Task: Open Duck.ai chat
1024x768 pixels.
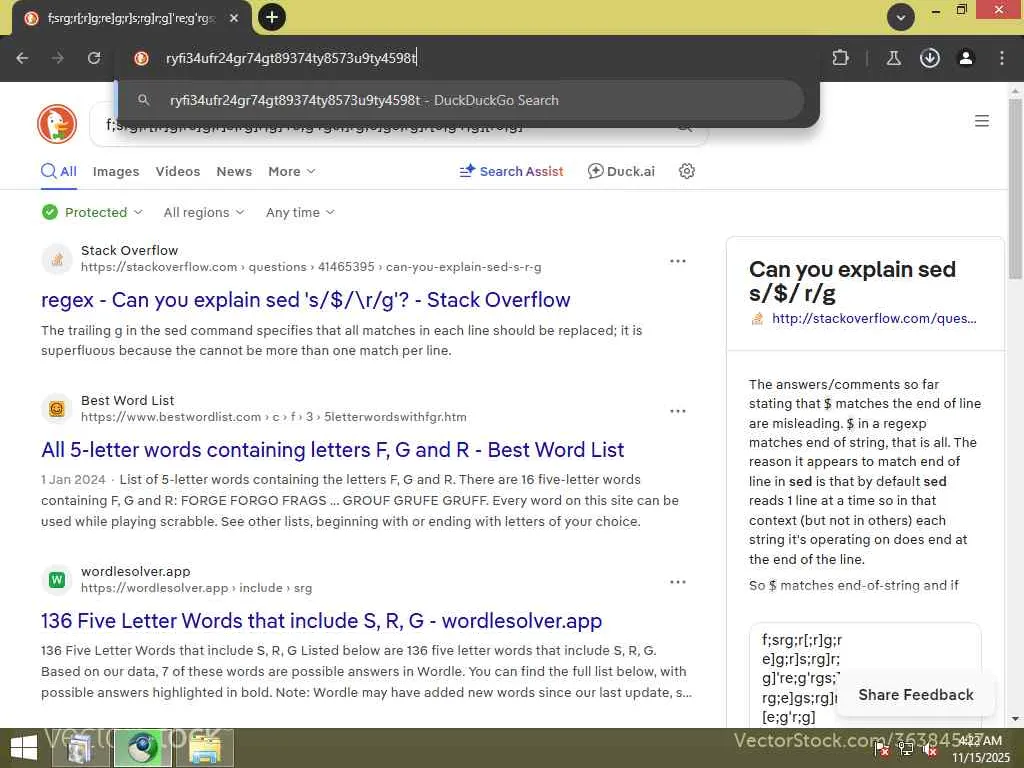Action: click(621, 171)
